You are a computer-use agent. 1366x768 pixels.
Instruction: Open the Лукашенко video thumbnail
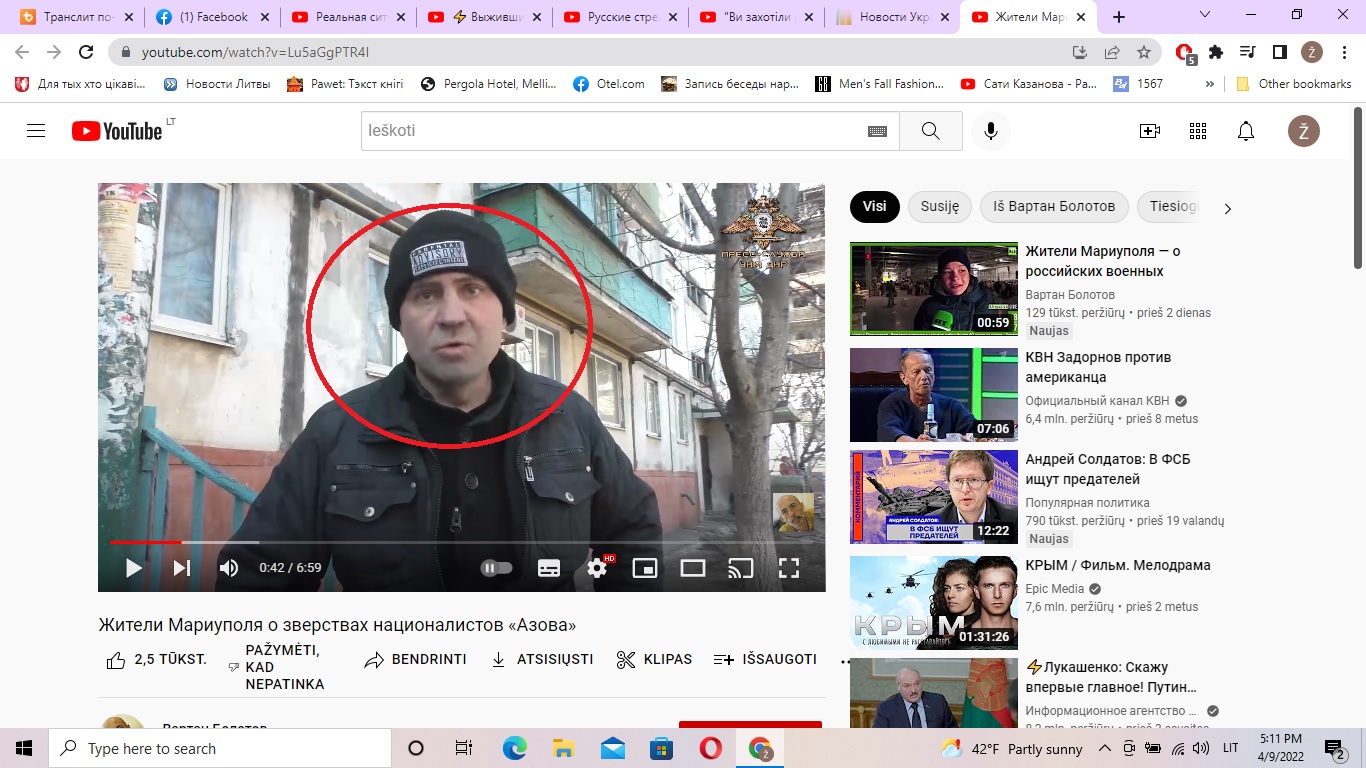[934, 693]
